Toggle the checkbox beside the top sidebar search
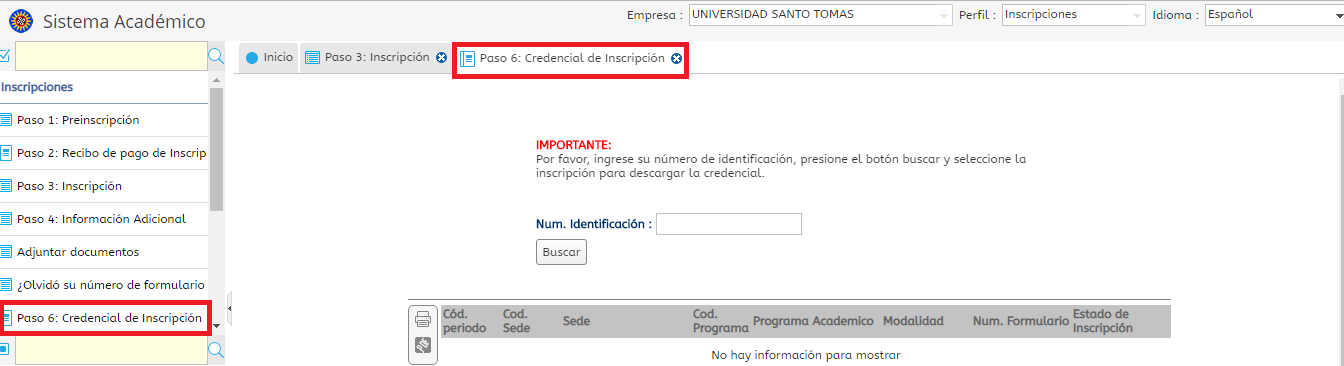This screenshot has width=1344, height=366. [x=5, y=56]
